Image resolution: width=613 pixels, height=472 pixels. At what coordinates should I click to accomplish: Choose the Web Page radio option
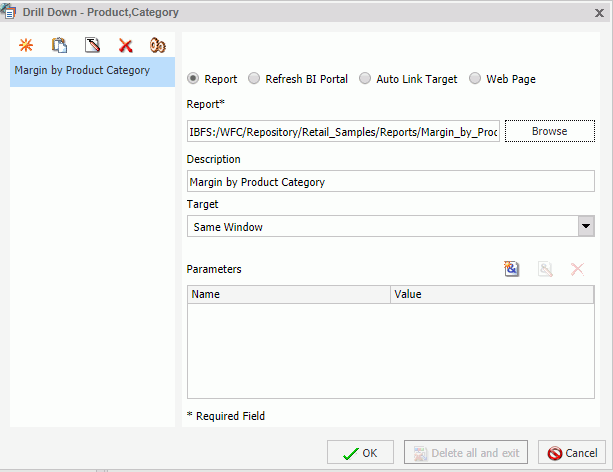pos(475,79)
